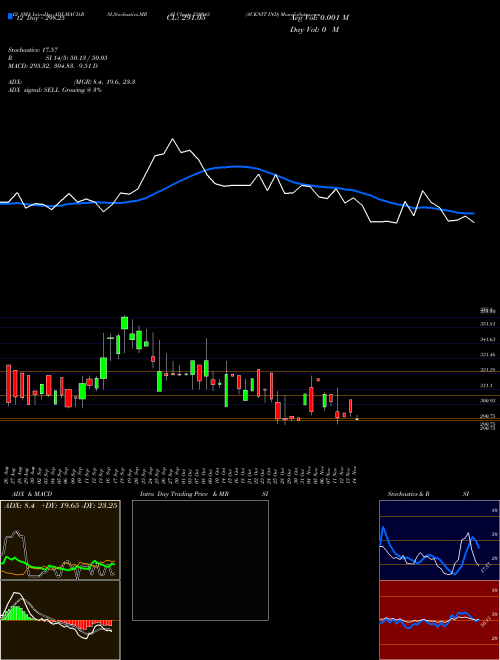Click the empty intraday trading price chart box
This screenshot has width=500, height=660.
(200, 560)
